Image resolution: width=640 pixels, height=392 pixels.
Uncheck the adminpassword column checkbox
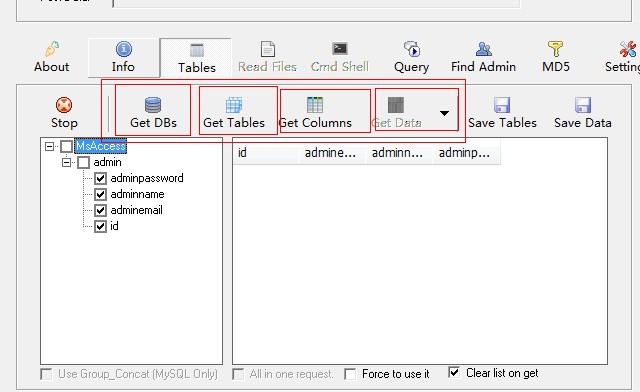(x=100, y=178)
